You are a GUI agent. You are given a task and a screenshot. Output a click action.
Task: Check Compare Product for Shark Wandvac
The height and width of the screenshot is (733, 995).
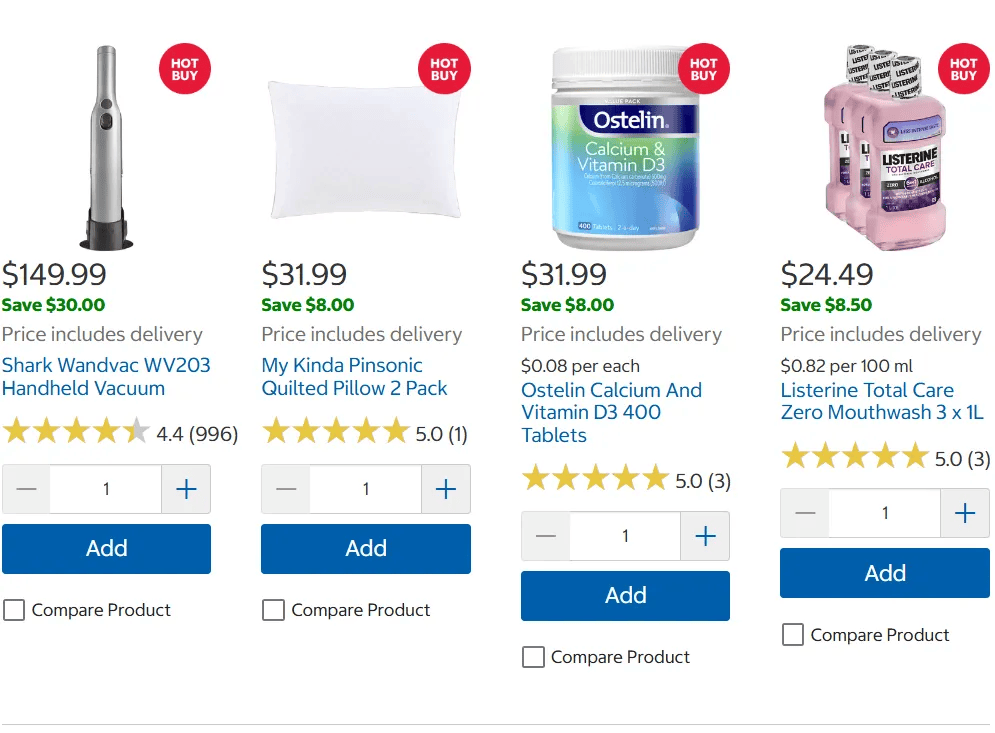point(14,610)
